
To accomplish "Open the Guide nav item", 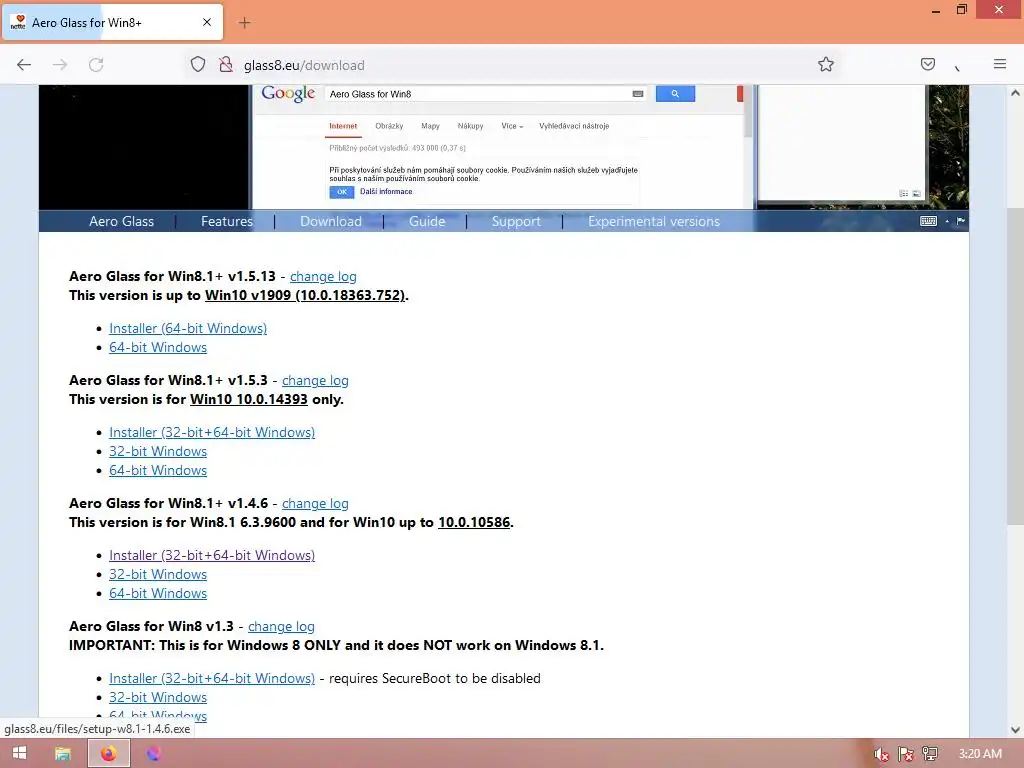I will (427, 221).
